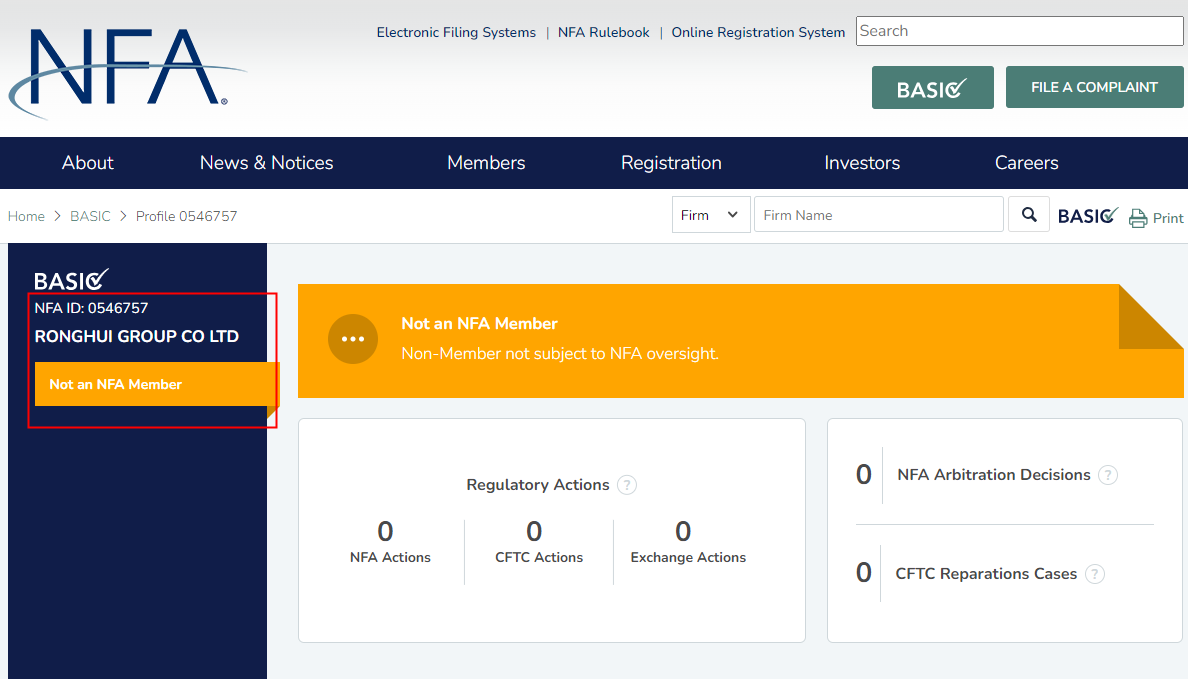Go to BASIC breadcrumb link
Viewport: 1188px width, 679px height.
point(90,216)
